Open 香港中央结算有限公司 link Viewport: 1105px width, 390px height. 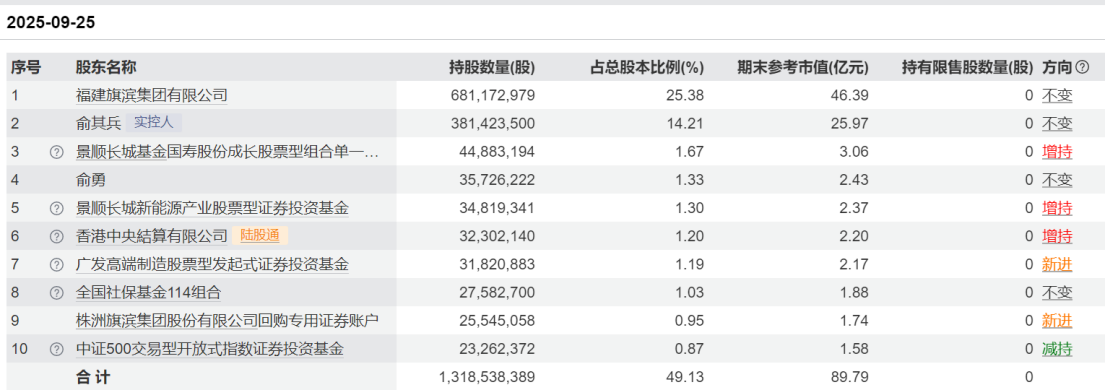pyautogui.click(x=152, y=236)
